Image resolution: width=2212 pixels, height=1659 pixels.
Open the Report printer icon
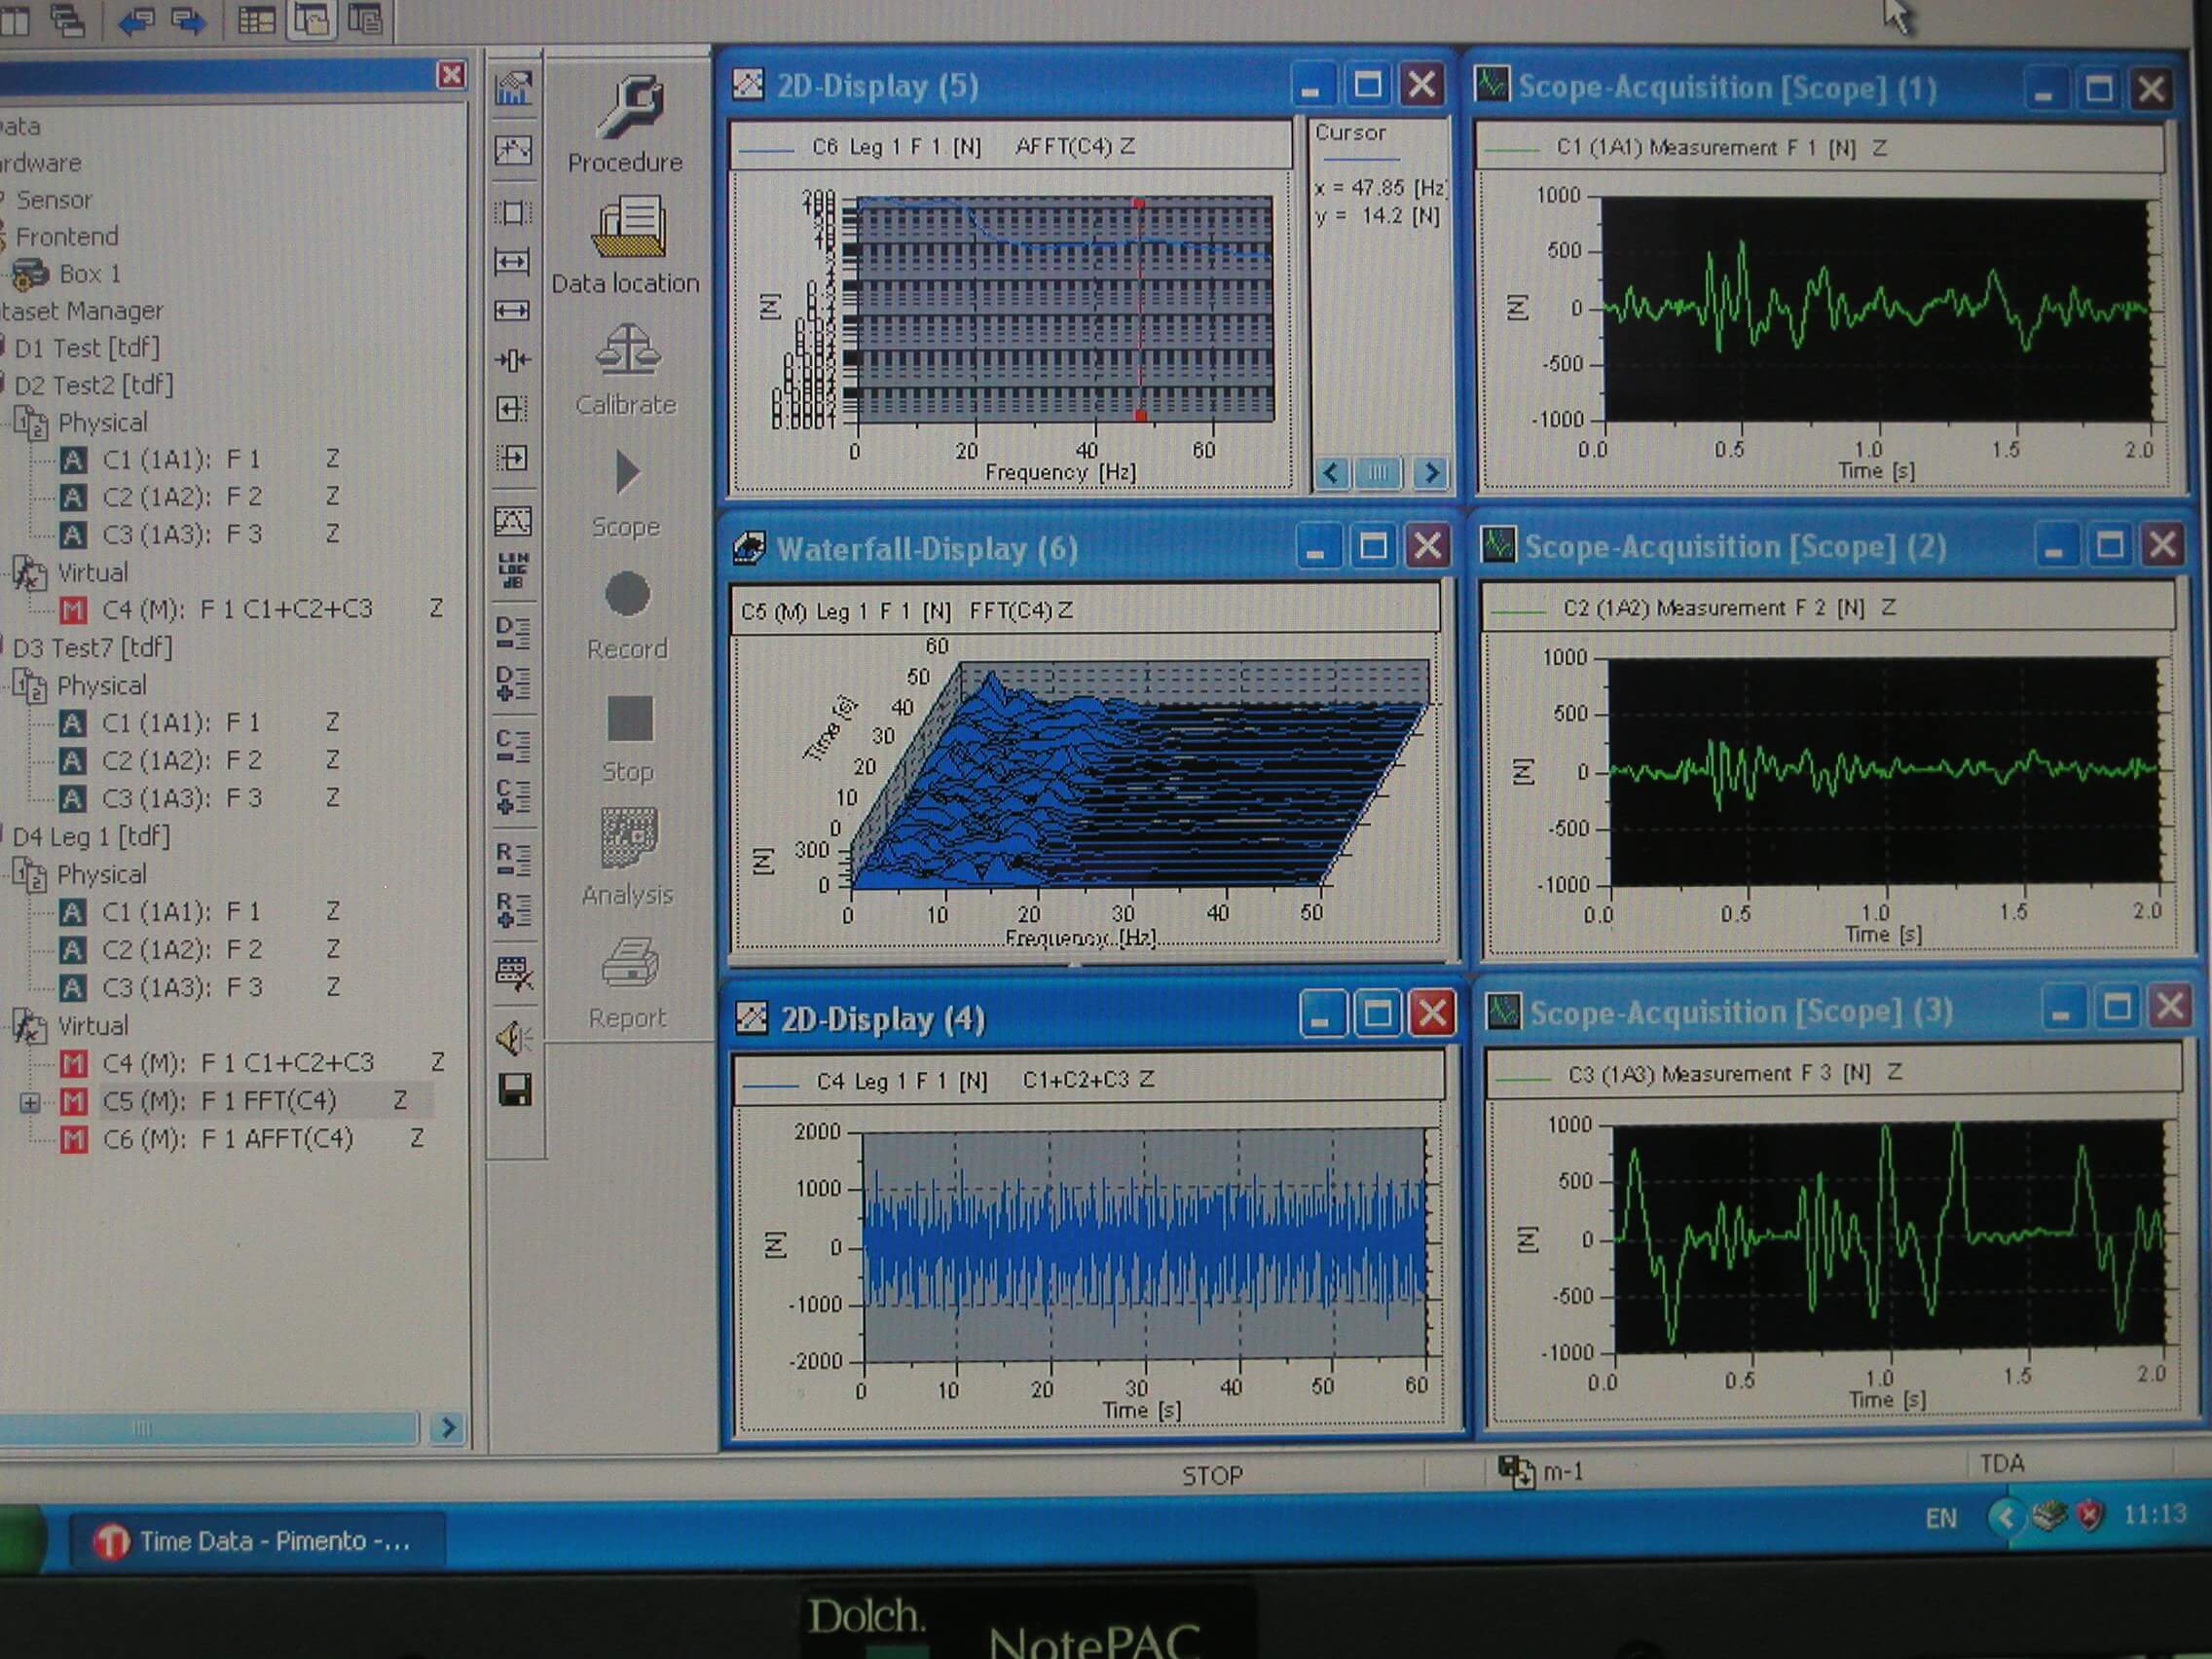pos(630,962)
